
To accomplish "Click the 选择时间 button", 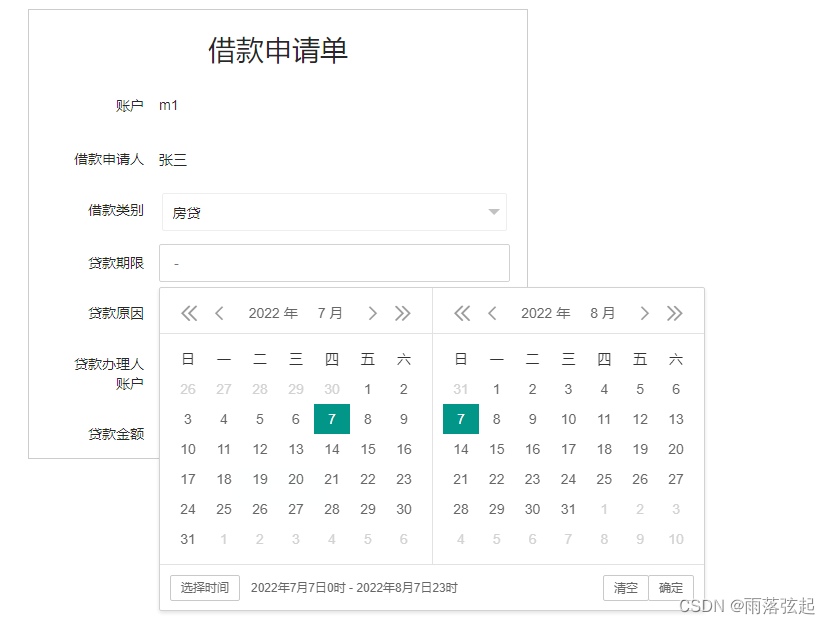I will [x=205, y=588].
